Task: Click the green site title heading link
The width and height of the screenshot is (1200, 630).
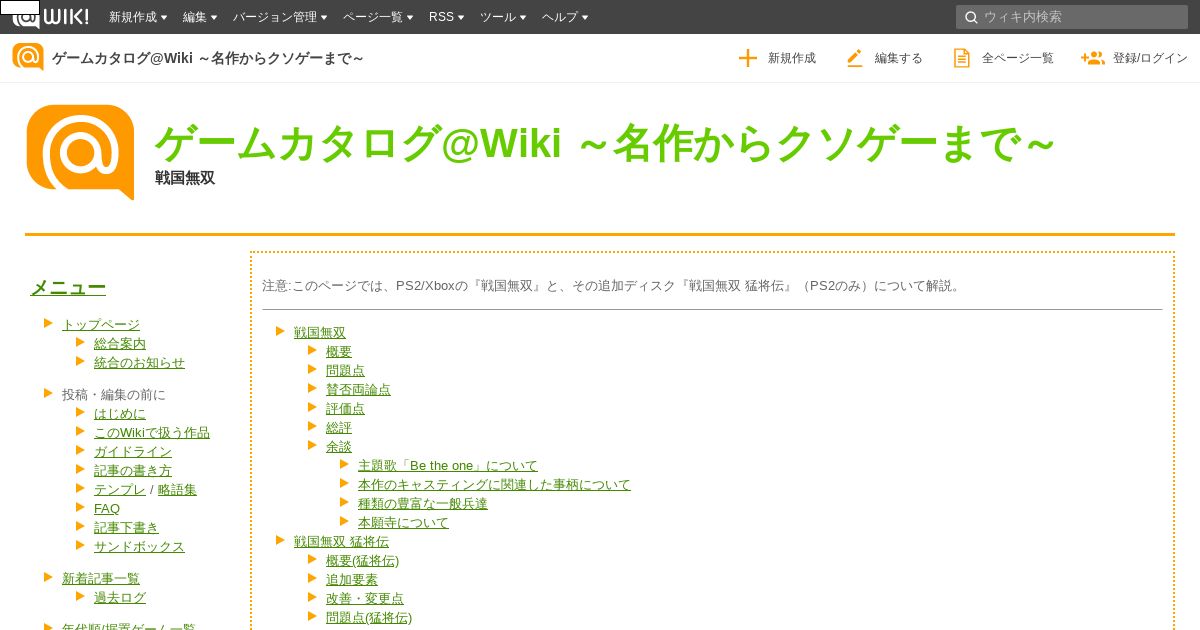Action: click(x=605, y=144)
